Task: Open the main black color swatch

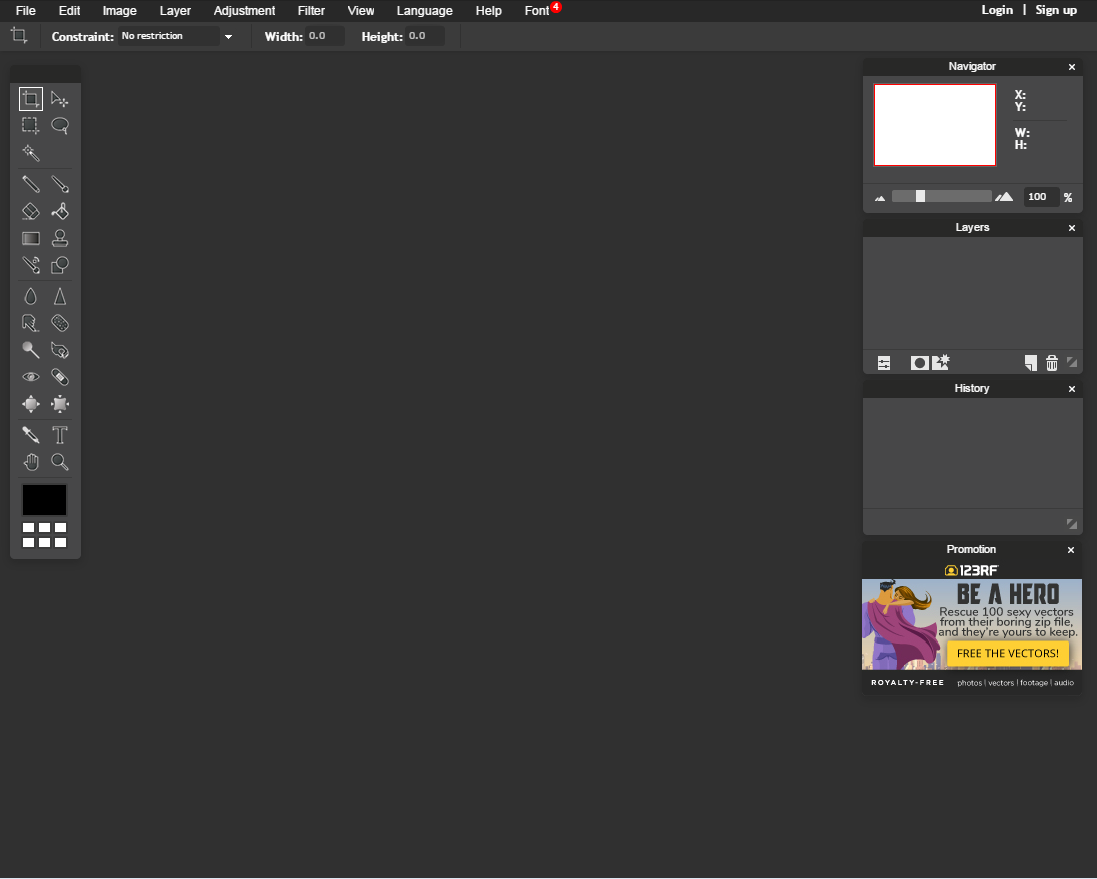Action: pyautogui.click(x=44, y=500)
